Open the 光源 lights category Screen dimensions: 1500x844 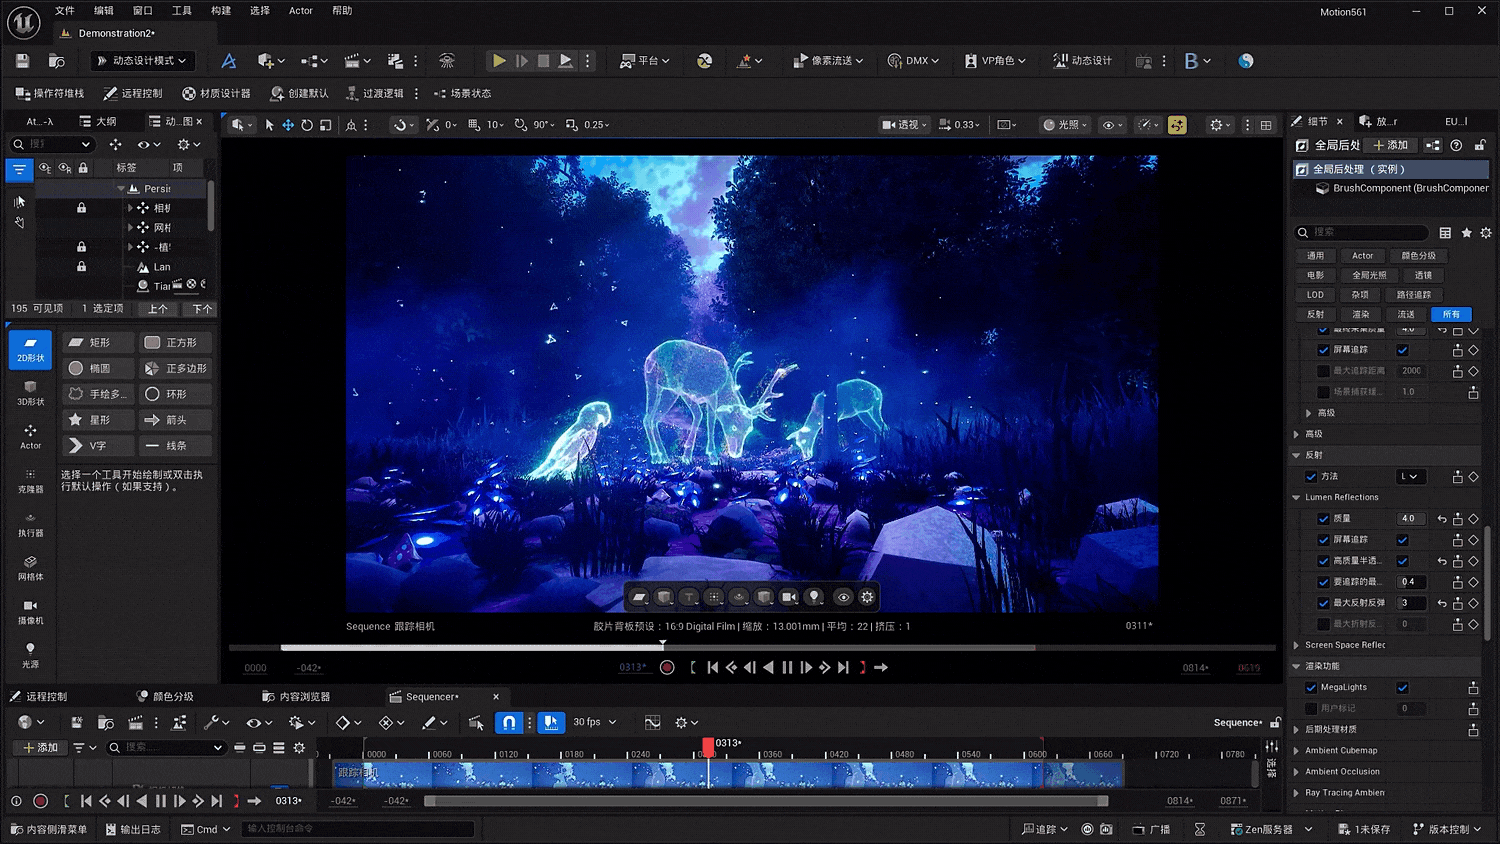pos(30,656)
